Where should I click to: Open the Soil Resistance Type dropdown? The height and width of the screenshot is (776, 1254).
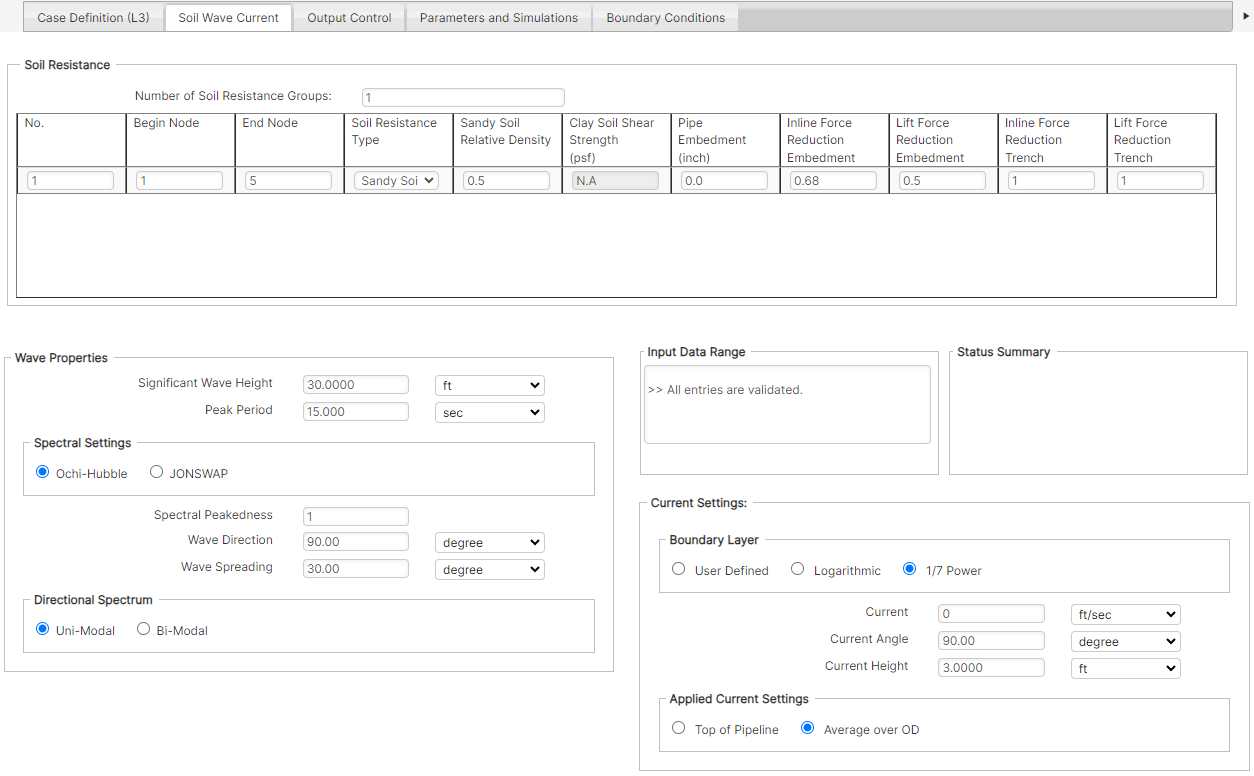[396, 180]
